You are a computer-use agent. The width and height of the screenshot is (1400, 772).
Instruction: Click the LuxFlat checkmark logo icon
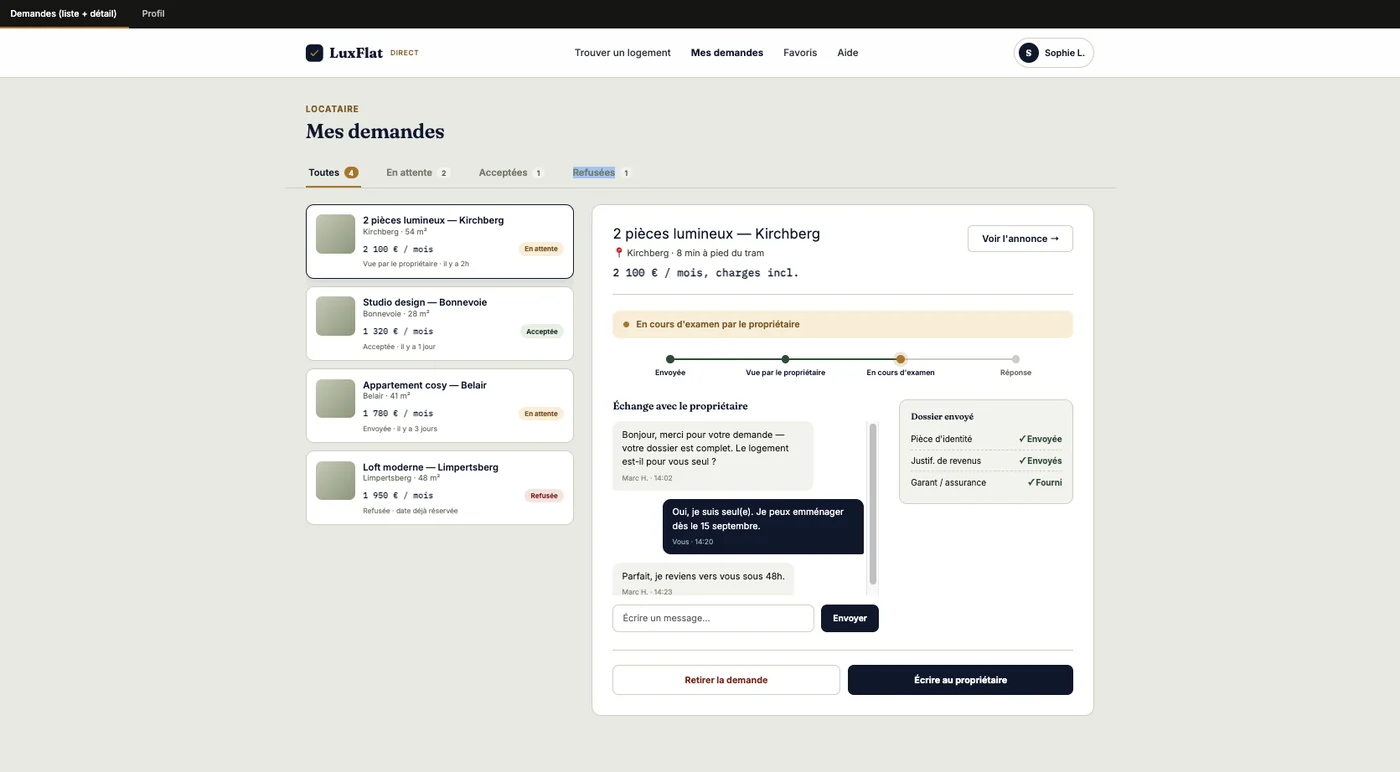click(x=314, y=53)
